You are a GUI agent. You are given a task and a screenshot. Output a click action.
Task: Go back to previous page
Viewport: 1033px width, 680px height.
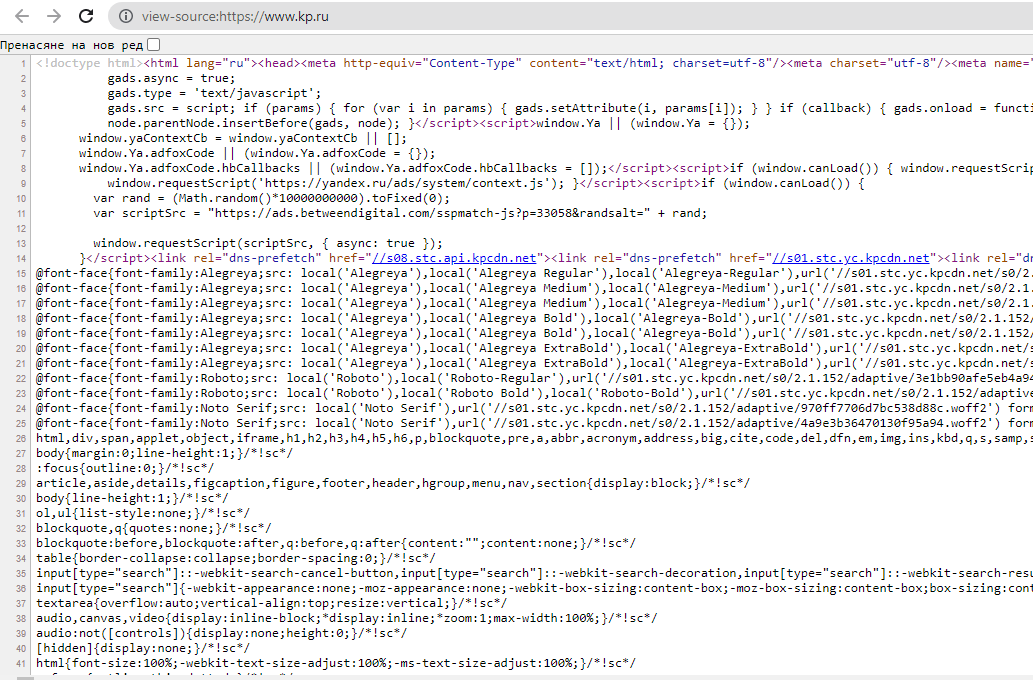(x=22, y=16)
